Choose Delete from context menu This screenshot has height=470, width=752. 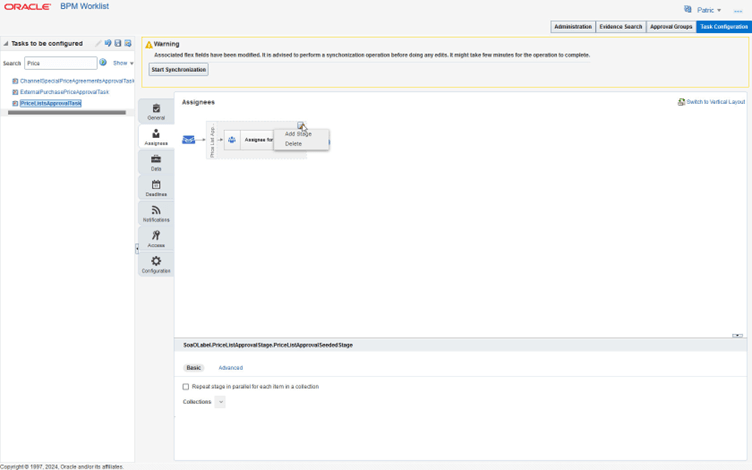coord(294,143)
